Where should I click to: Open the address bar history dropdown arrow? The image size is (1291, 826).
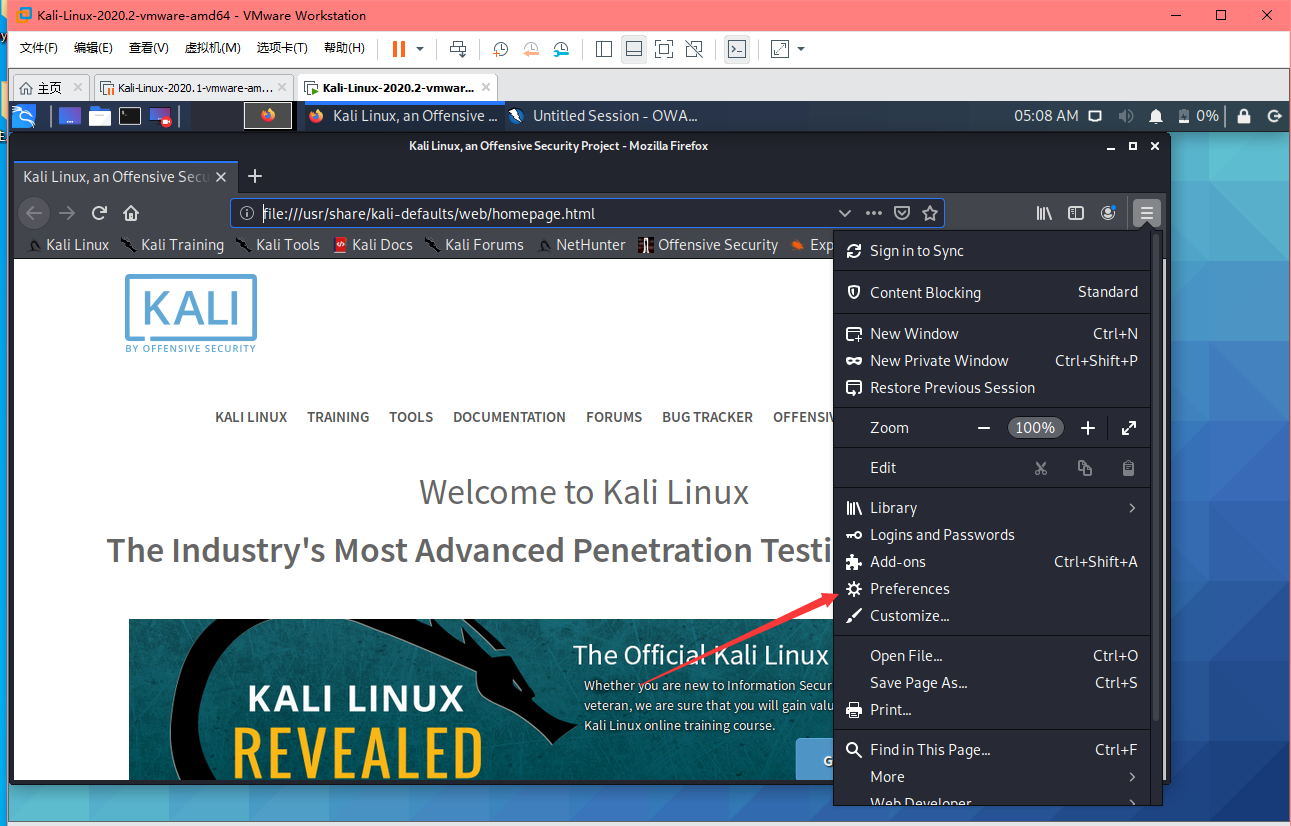[845, 213]
